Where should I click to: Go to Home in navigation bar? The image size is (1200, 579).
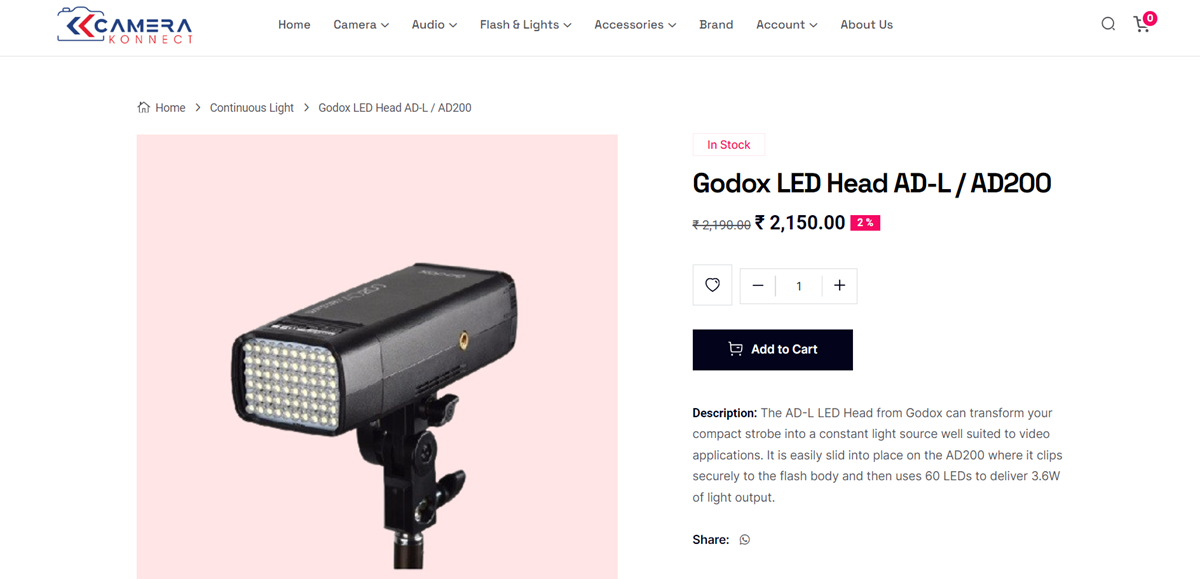point(294,25)
